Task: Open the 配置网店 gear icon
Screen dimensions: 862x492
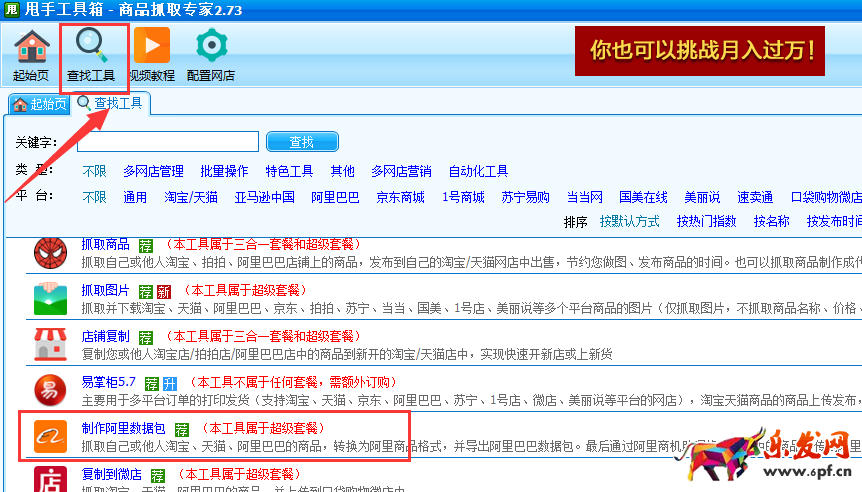Action: (x=211, y=55)
